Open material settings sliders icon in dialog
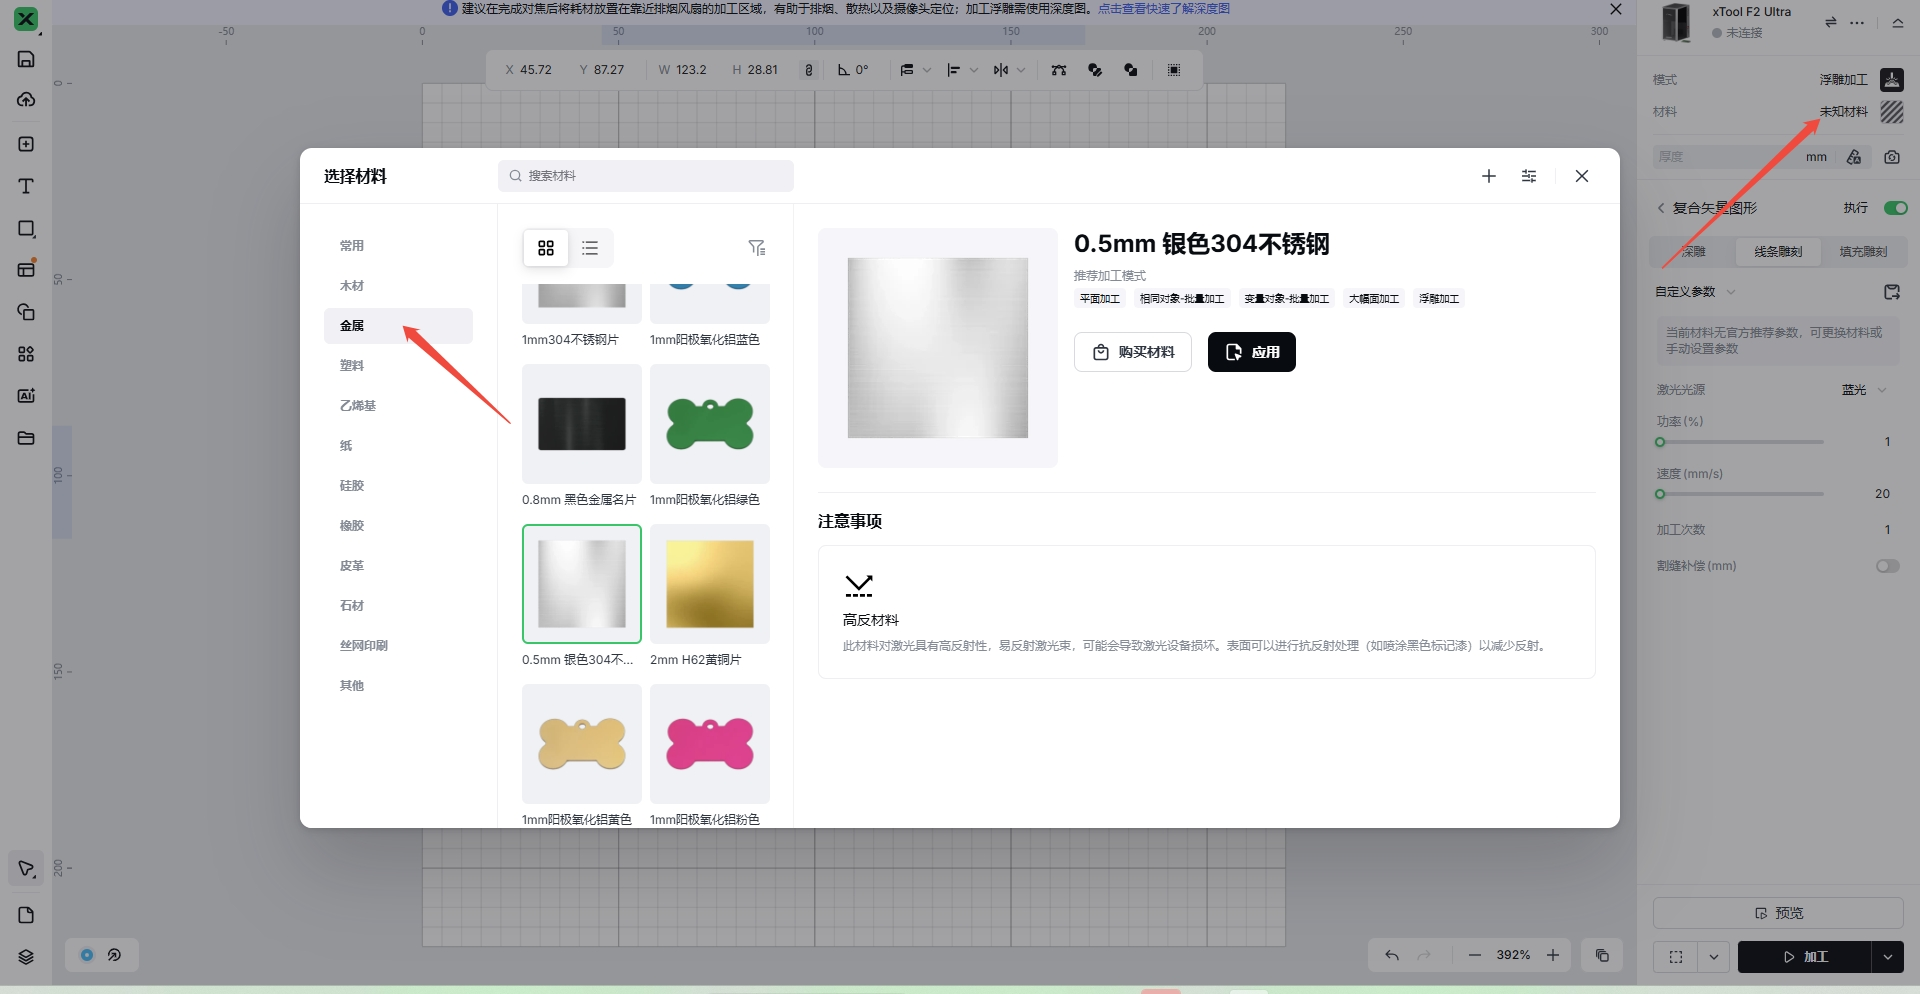 (x=1529, y=176)
